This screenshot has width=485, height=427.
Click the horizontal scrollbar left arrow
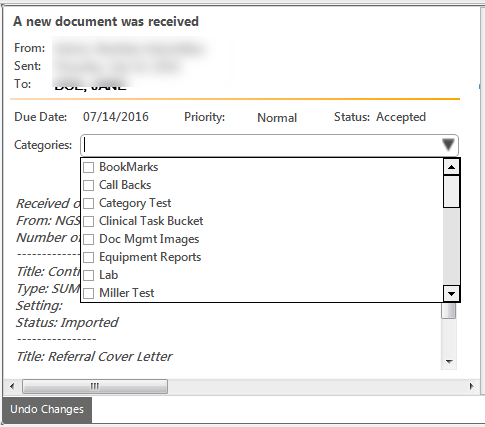pos(12,387)
